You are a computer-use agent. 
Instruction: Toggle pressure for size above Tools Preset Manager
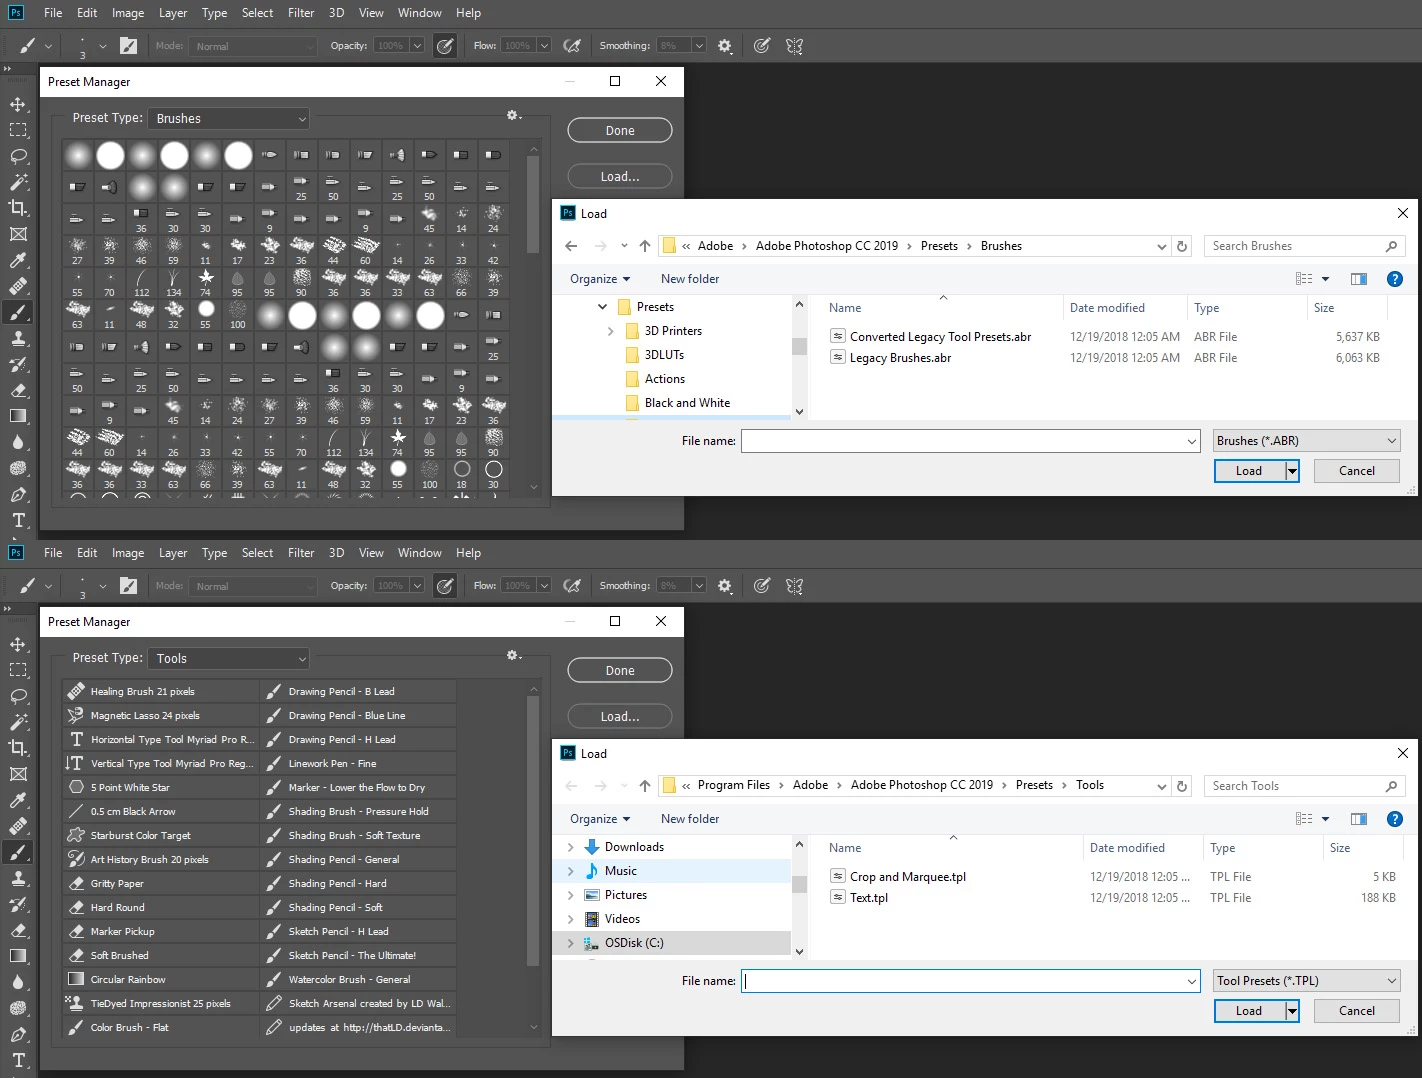(762, 586)
